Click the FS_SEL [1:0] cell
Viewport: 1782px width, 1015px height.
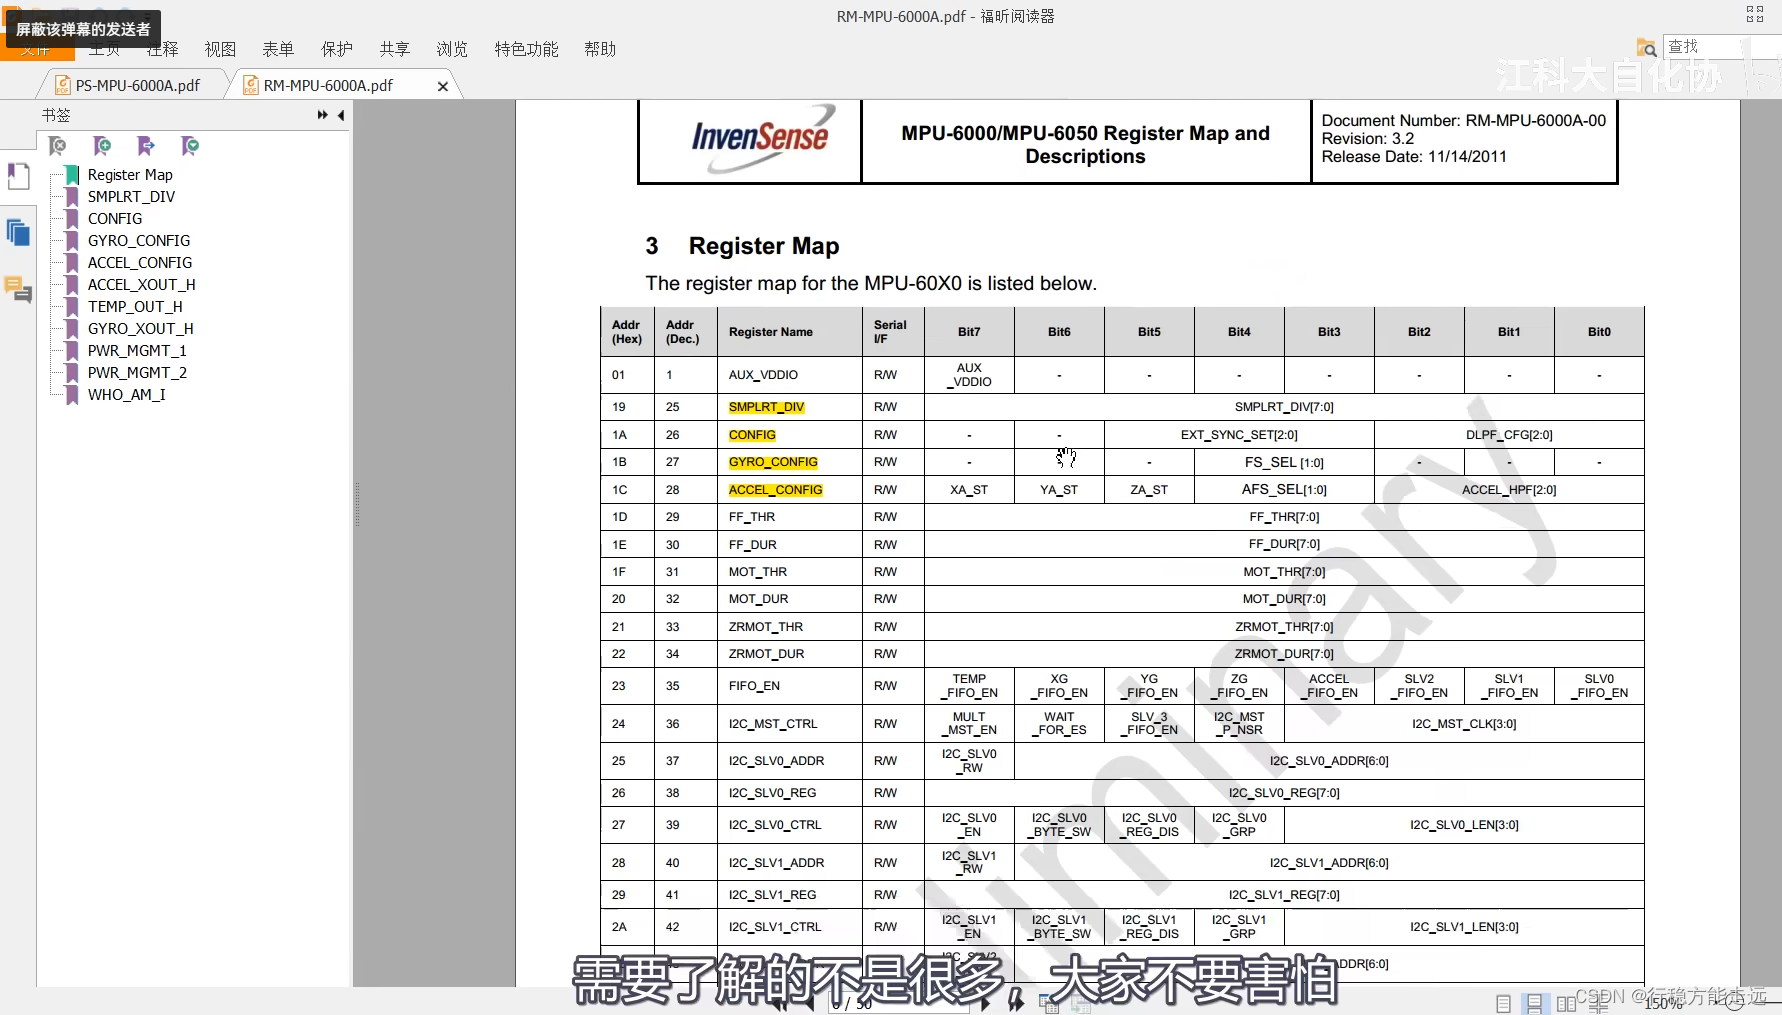click(x=1284, y=463)
